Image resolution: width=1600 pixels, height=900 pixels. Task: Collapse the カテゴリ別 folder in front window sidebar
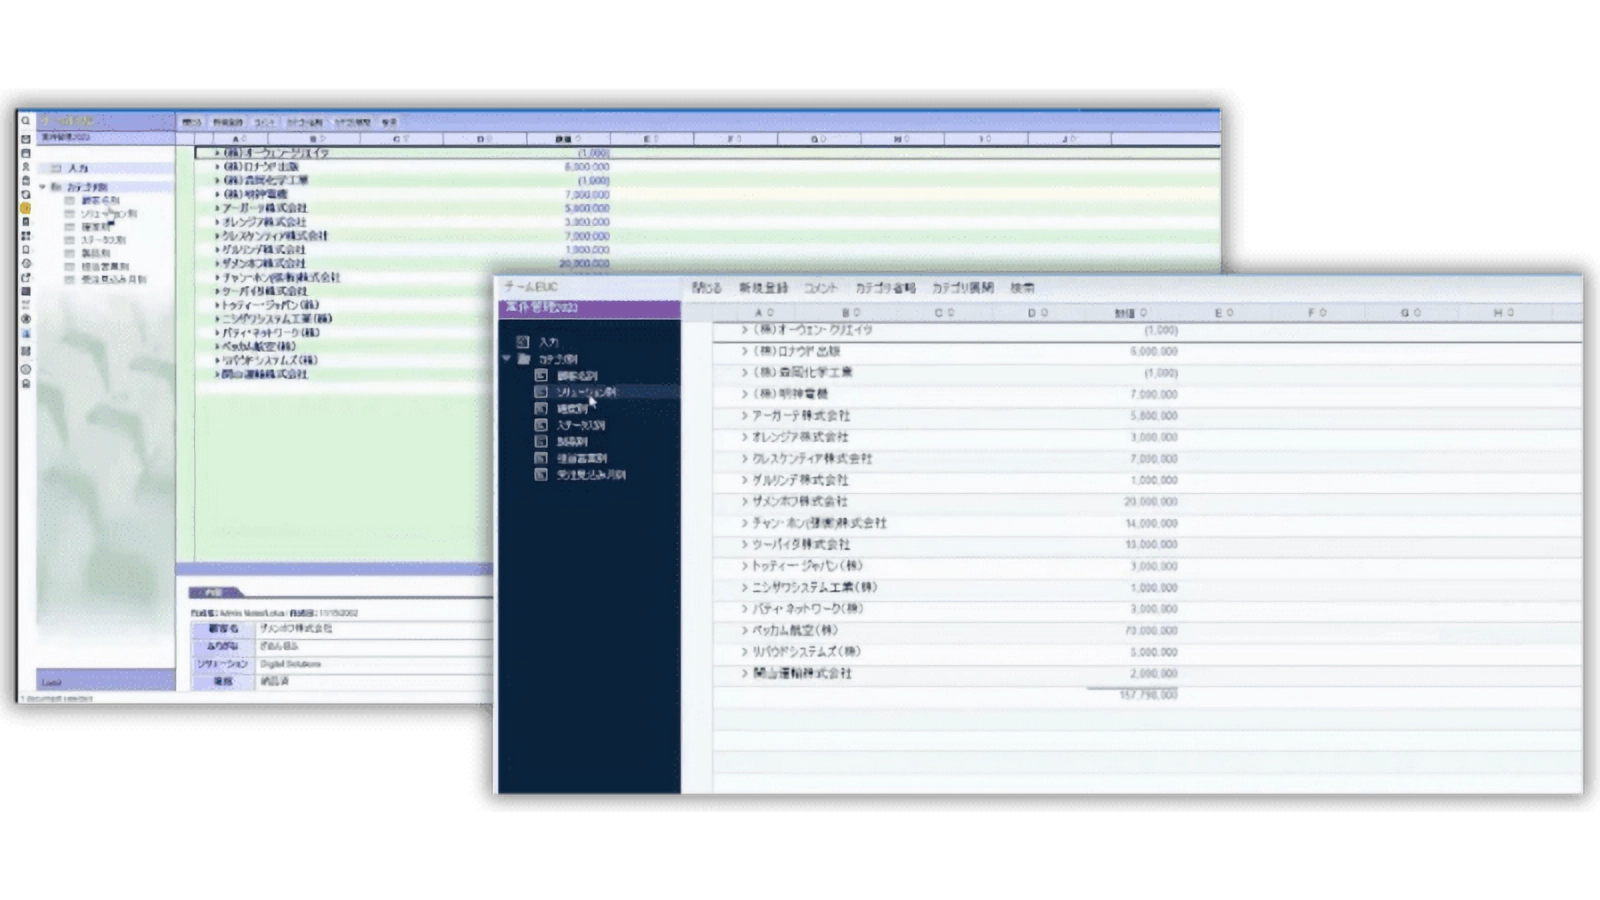(x=507, y=358)
